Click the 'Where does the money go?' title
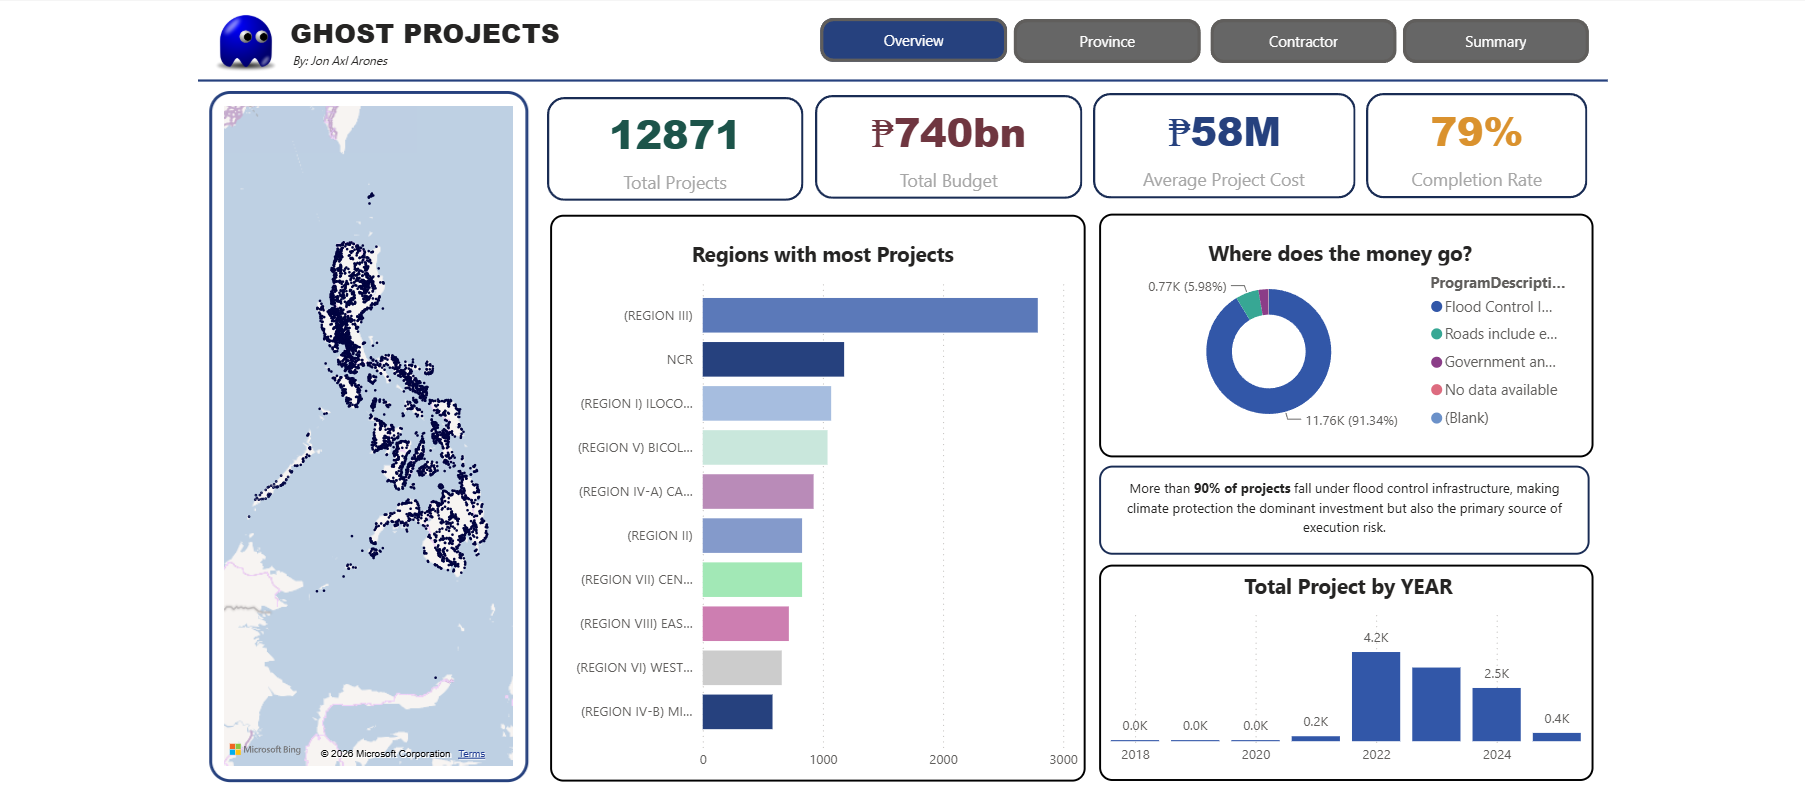The width and height of the screenshot is (1805, 792). click(1340, 254)
